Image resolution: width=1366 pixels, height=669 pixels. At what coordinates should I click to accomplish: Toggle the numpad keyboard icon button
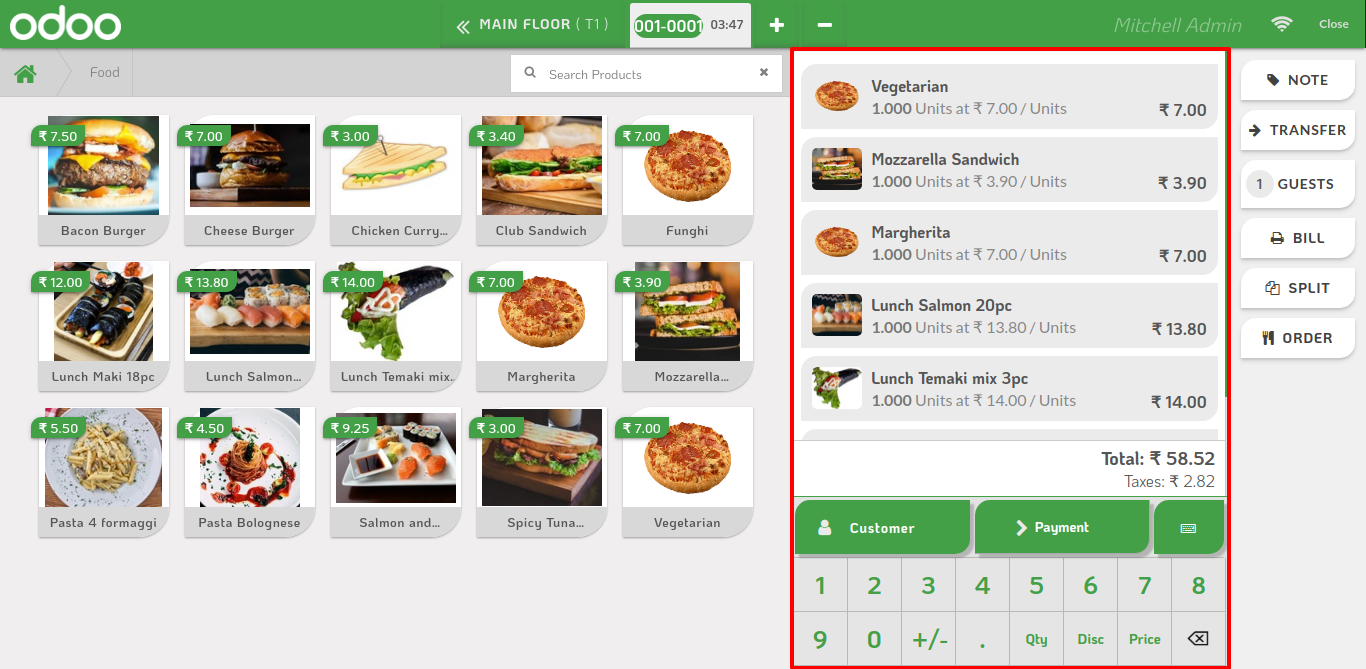(x=1189, y=527)
